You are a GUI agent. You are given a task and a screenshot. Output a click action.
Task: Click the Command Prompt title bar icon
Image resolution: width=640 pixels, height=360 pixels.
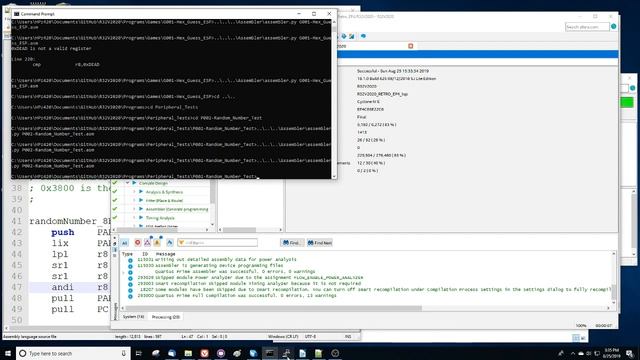pyautogui.click(x=17, y=14)
